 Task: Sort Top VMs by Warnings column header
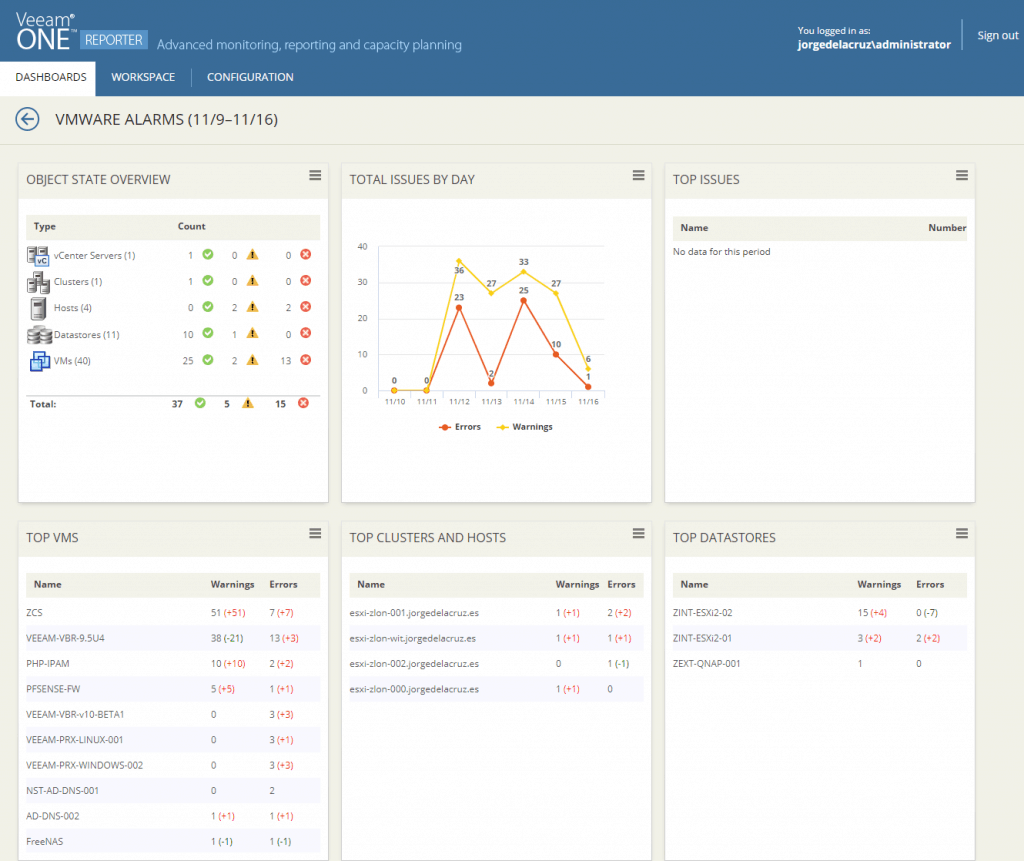click(x=232, y=585)
